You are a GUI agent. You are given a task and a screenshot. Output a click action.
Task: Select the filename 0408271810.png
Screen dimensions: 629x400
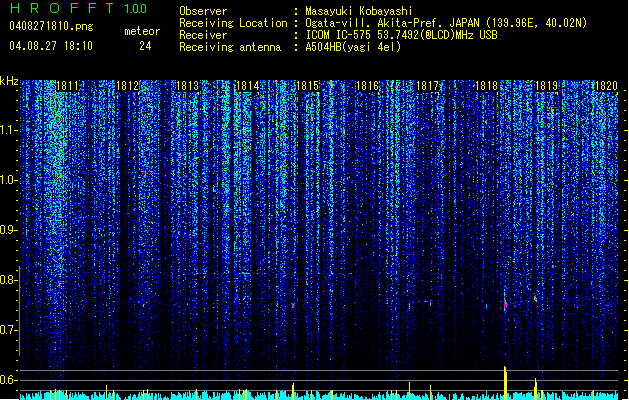51,27
